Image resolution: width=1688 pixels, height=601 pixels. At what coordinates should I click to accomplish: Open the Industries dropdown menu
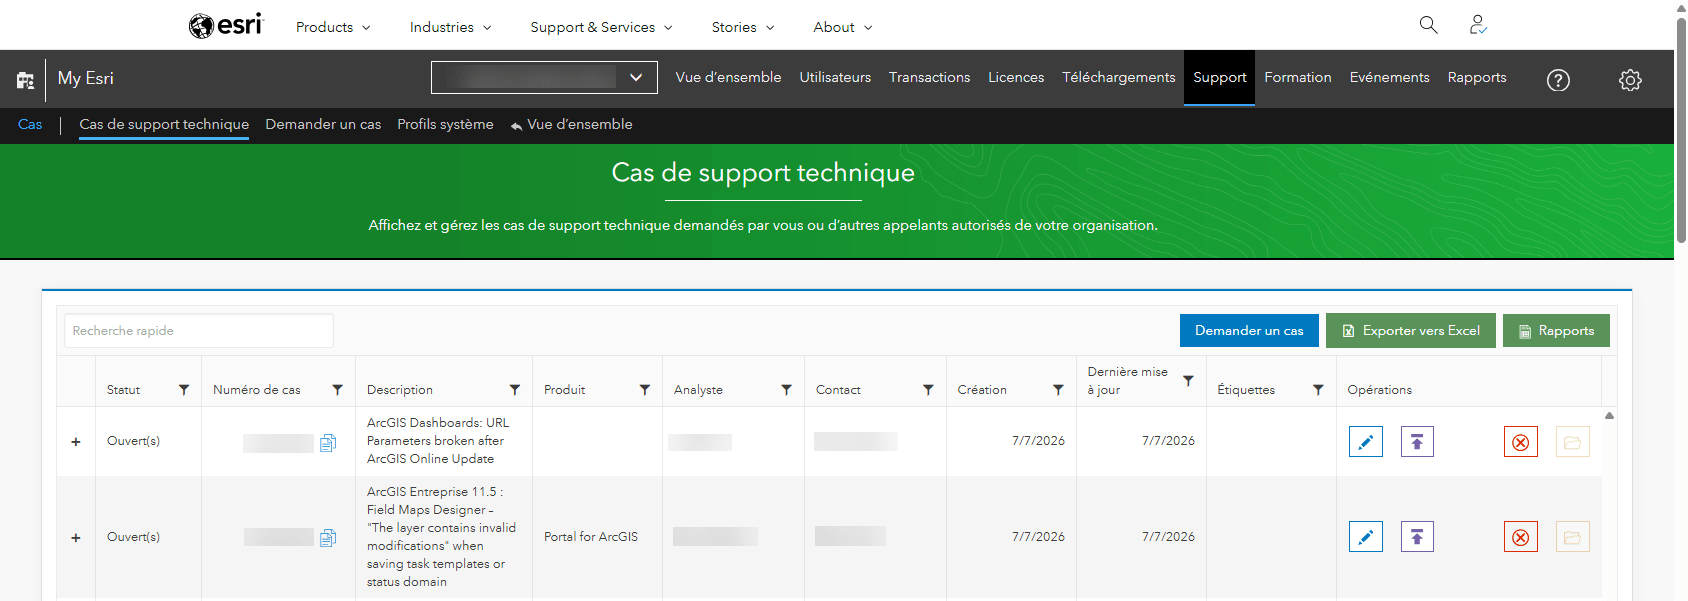[450, 27]
